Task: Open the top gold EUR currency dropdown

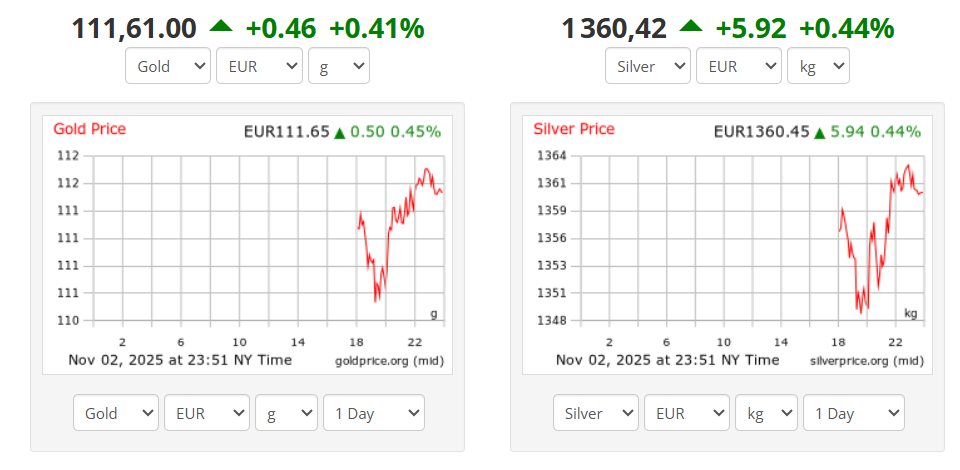Action: click(x=259, y=67)
